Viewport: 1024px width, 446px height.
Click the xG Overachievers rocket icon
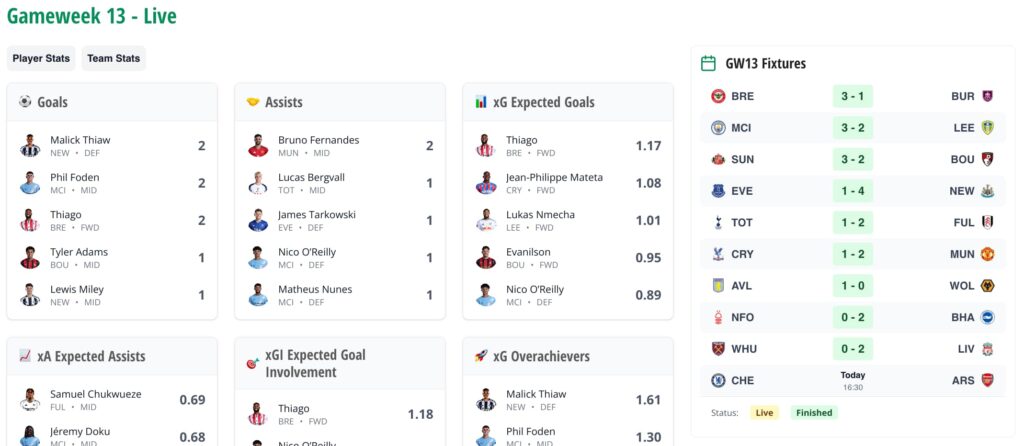481,356
